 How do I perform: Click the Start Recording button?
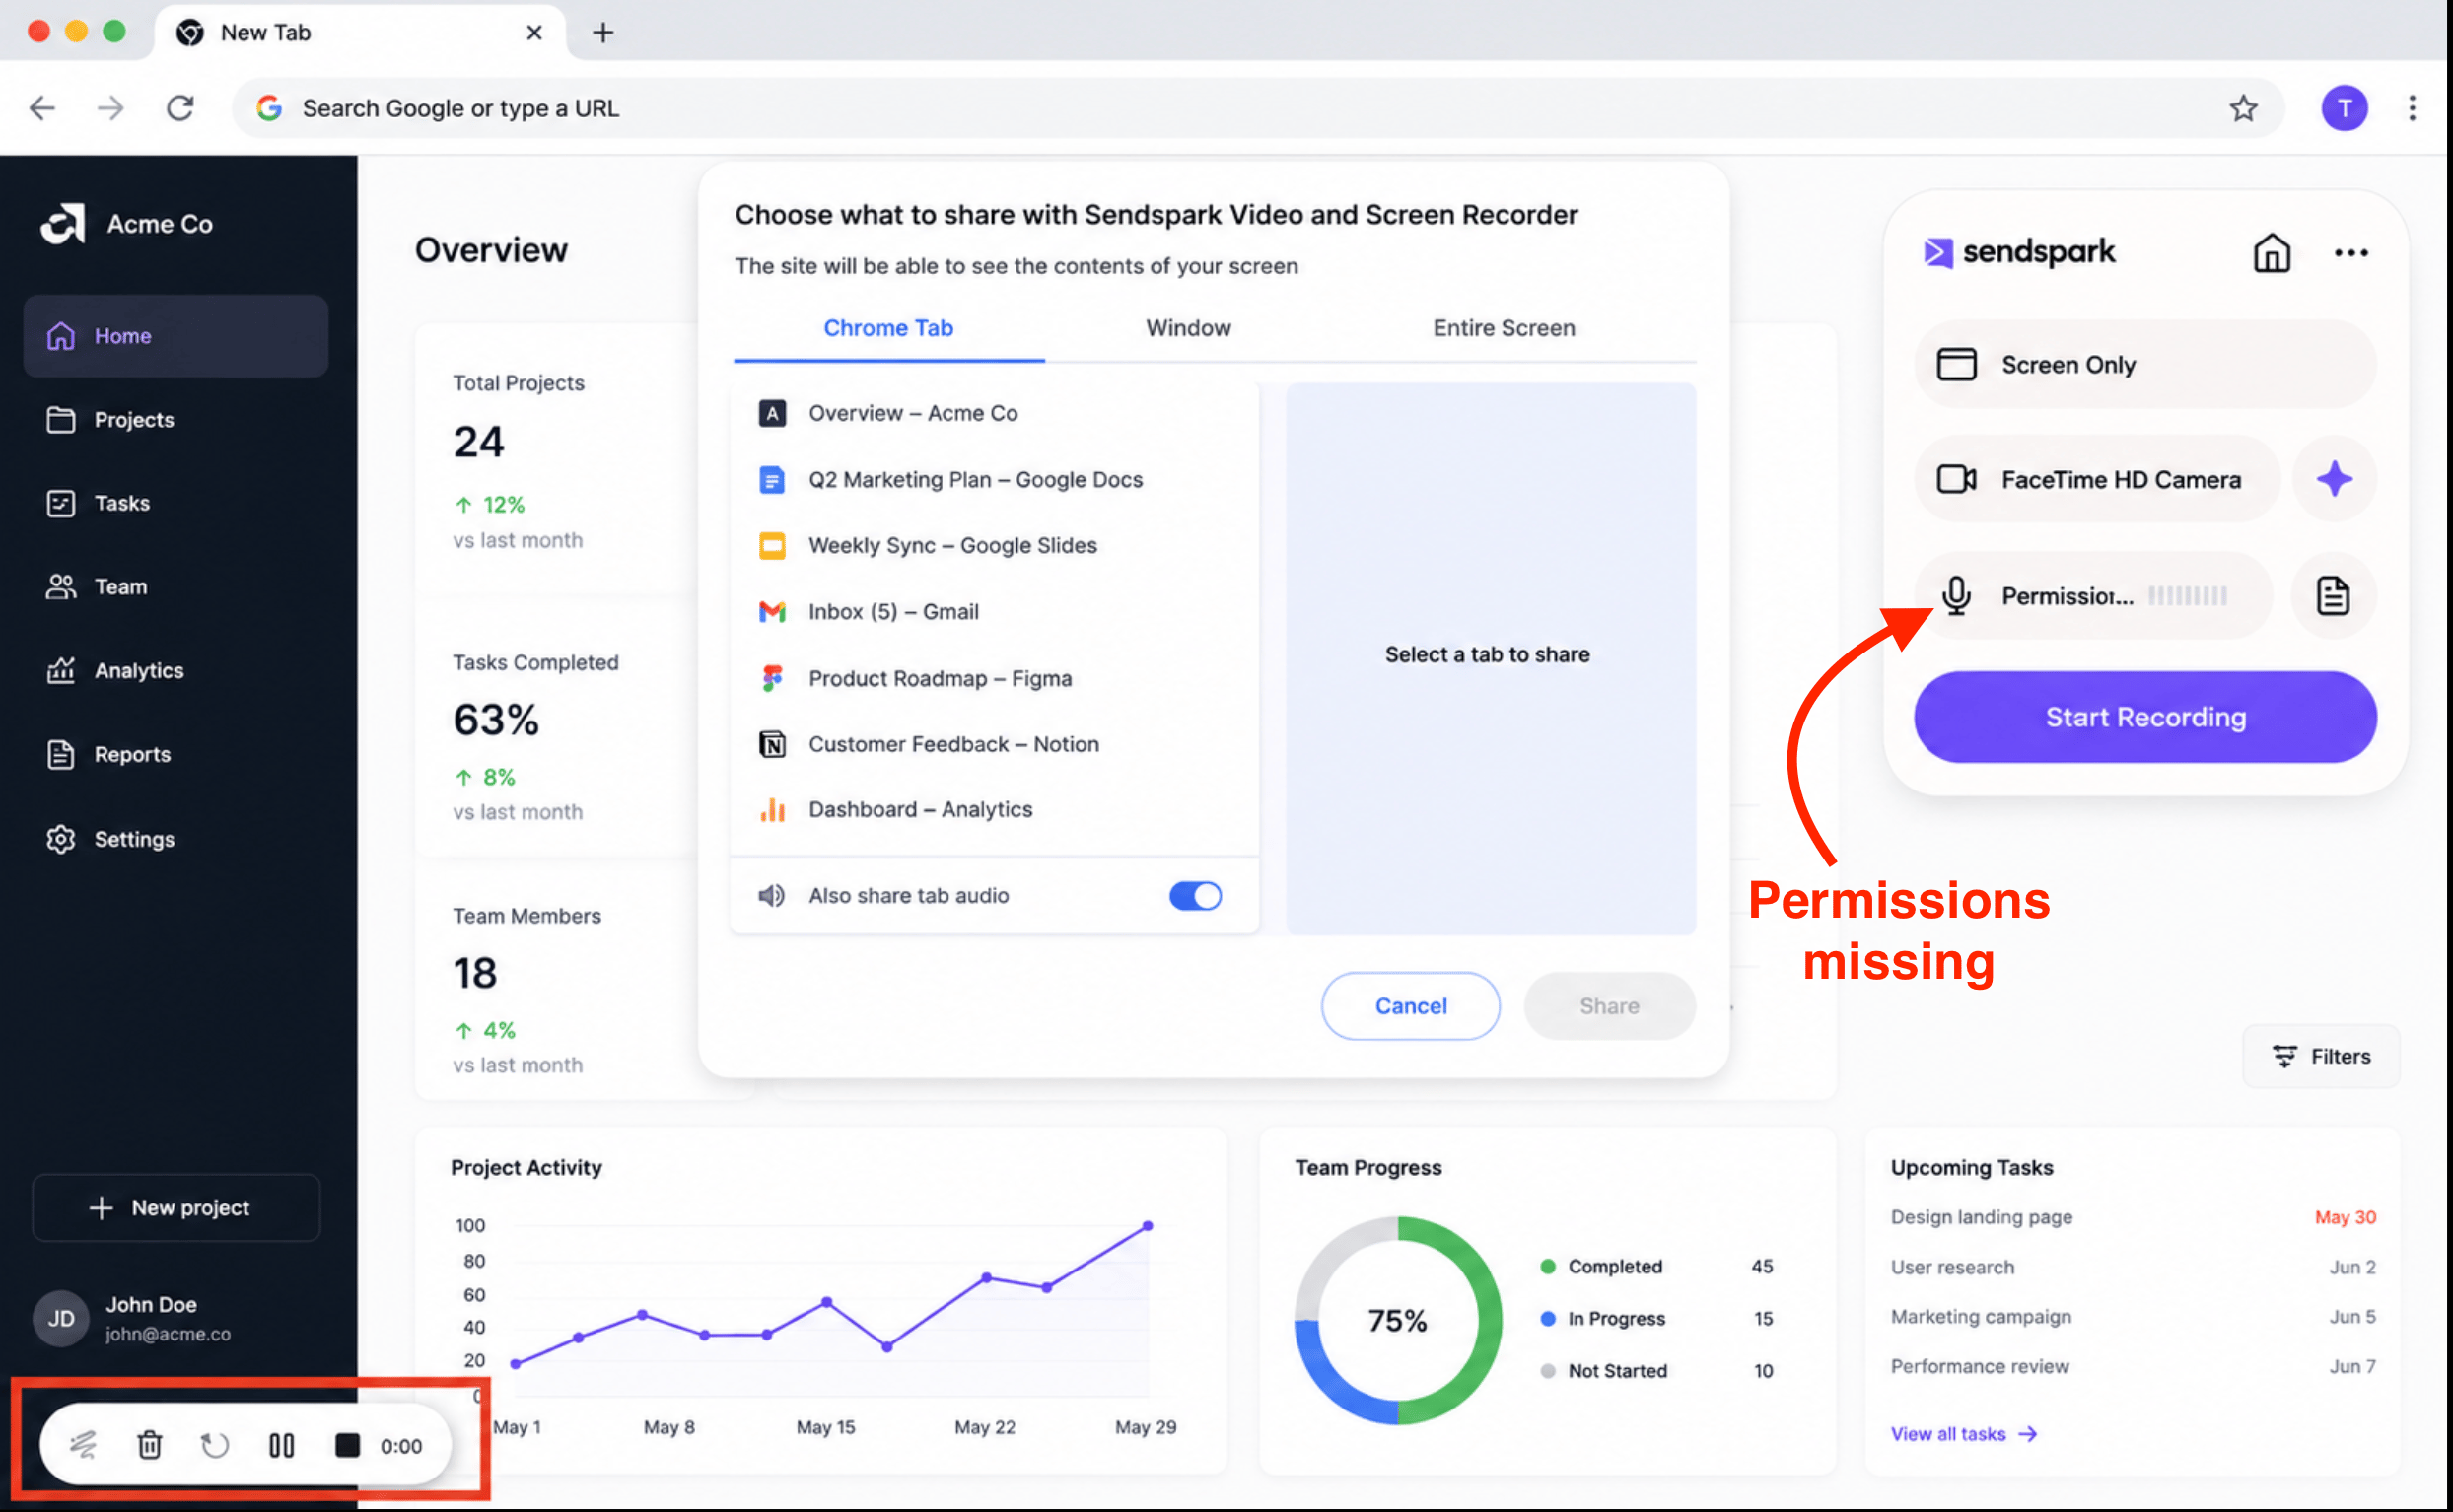tap(2145, 717)
